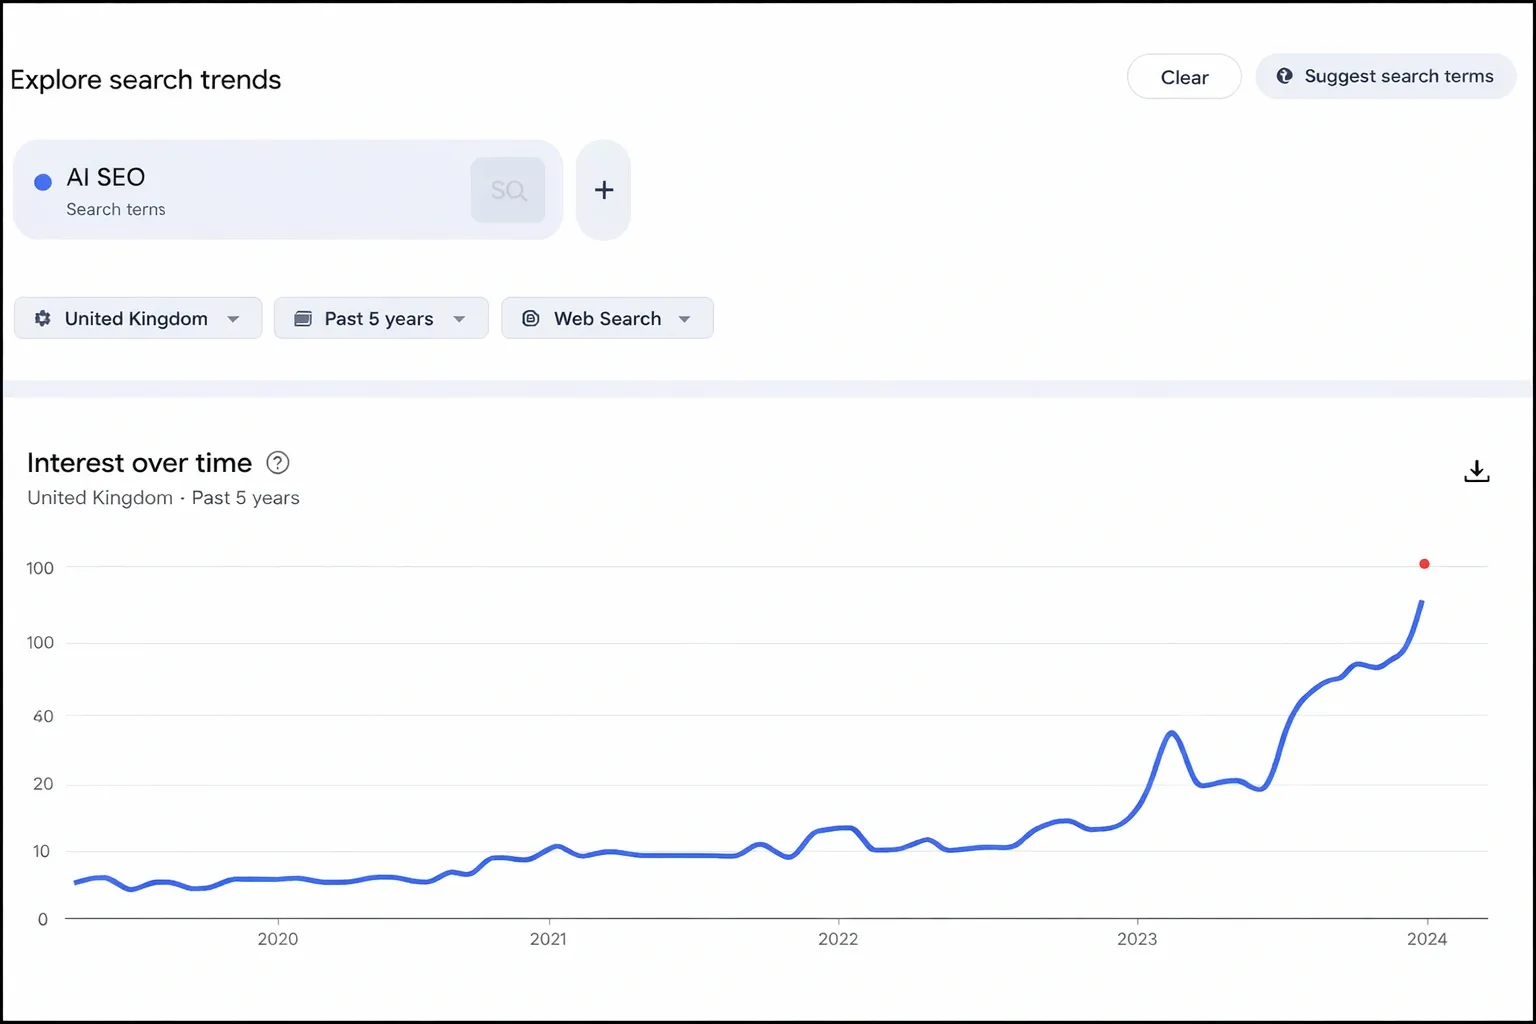The height and width of the screenshot is (1024, 1536).
Task: Click the help icon beside Interest over time
Action: 278,463
